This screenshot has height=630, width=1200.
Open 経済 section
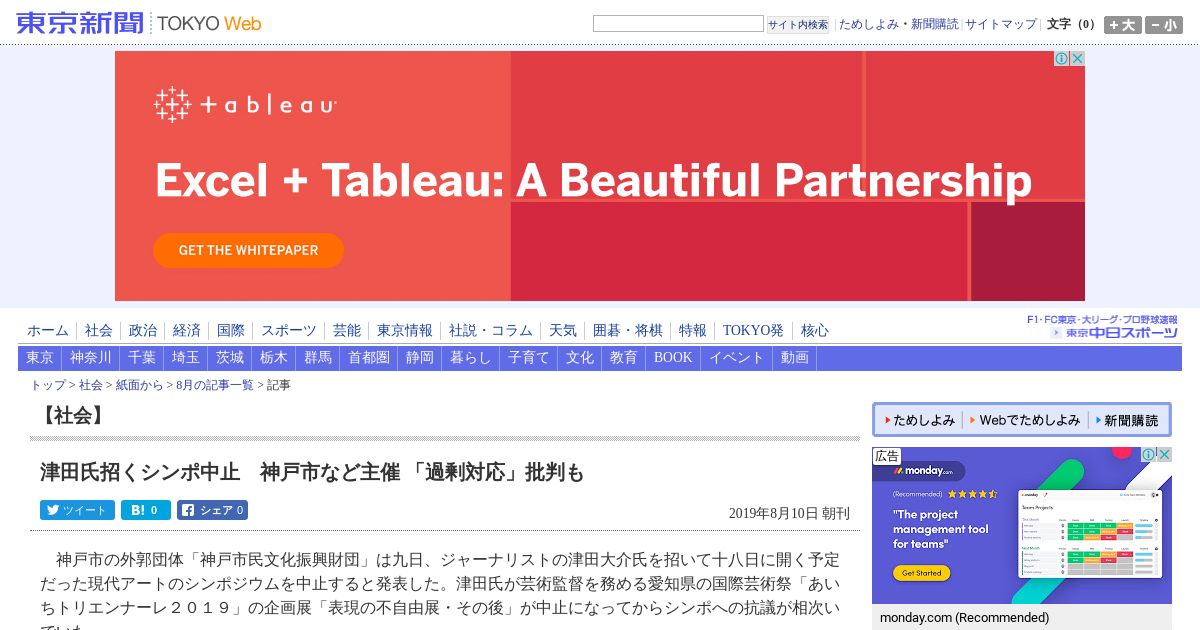(x=187, y=330)
